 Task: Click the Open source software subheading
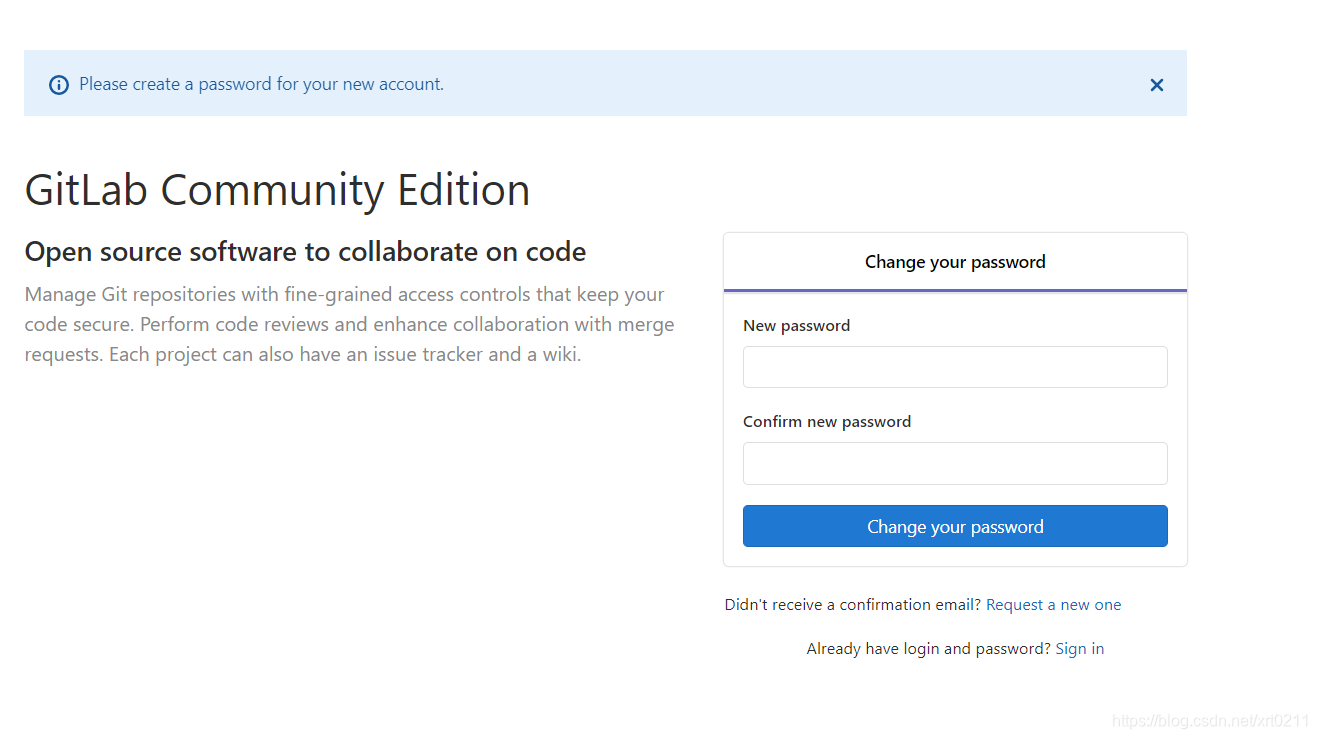tap(305, 252)
